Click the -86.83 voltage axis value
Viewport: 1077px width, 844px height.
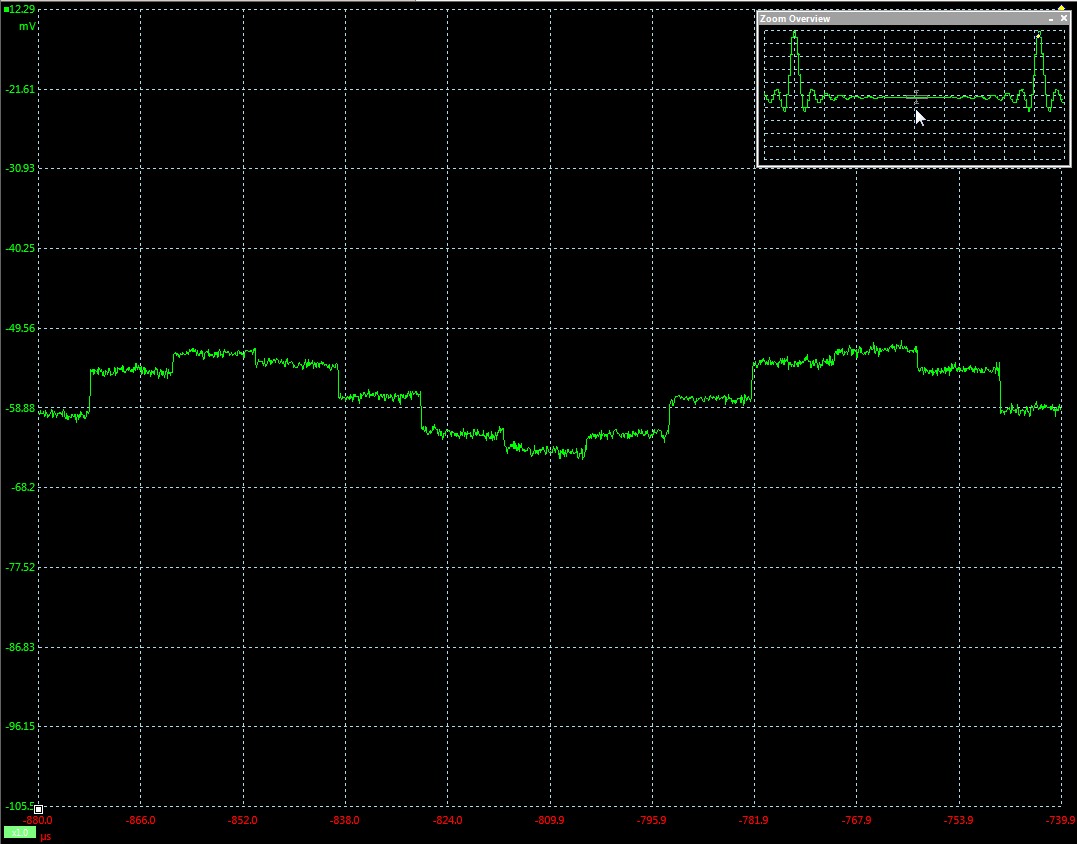tap(20, 647)
